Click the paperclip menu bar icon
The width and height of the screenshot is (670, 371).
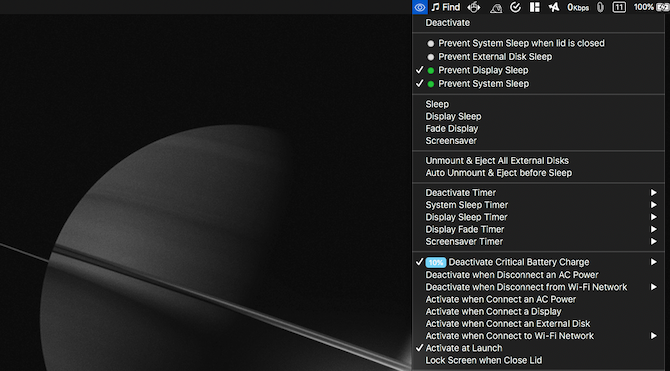tap(600, 7)
